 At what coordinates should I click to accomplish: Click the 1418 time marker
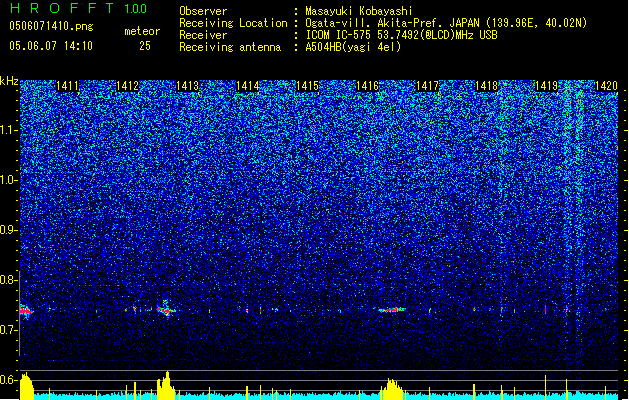tap(487, 86)
